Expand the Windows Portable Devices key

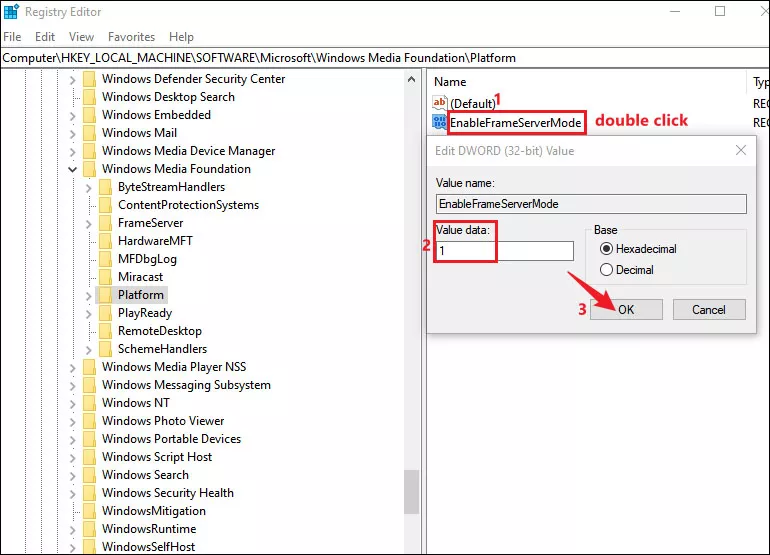[x=73, y=440]
